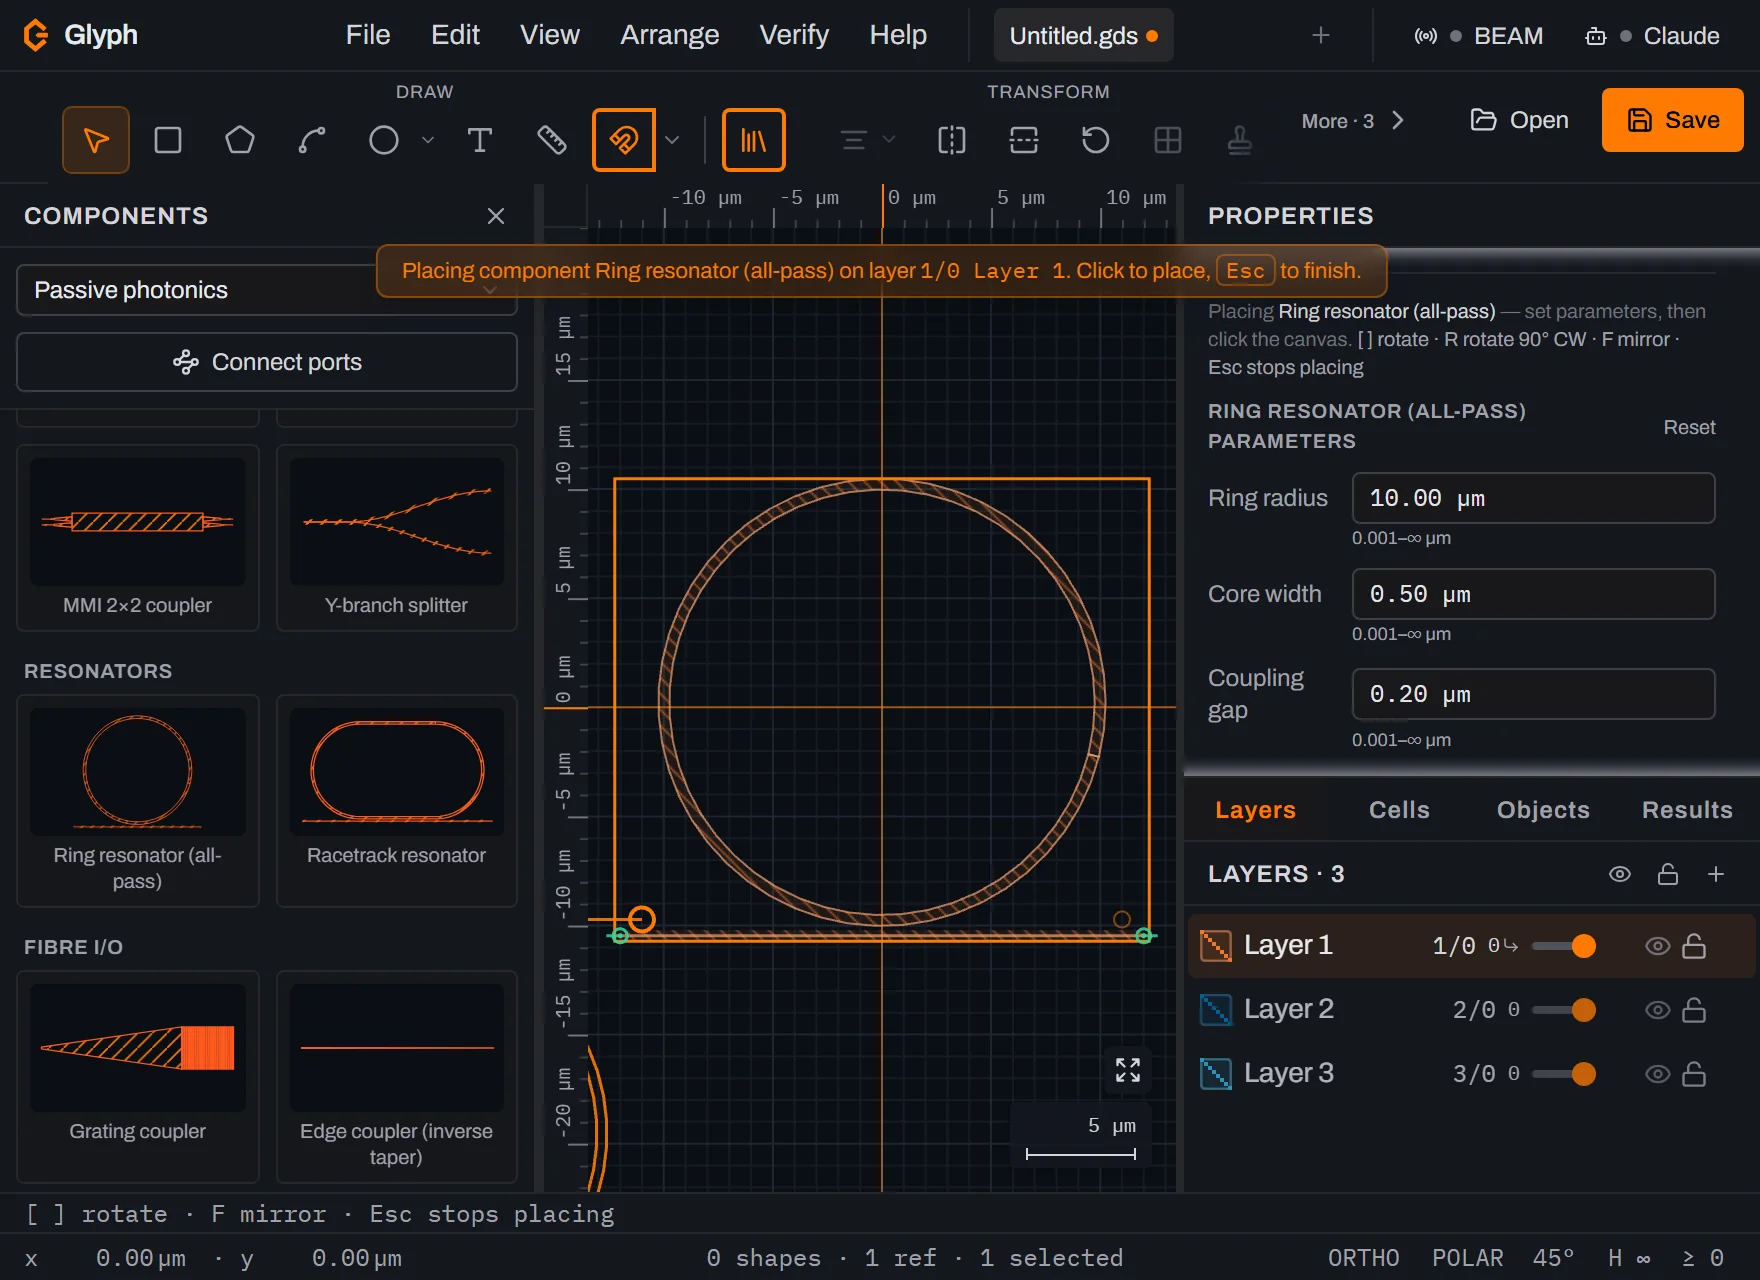Expand the circle tool options arrow
Screen dimensions: 1760x1280
click(428, 140)
